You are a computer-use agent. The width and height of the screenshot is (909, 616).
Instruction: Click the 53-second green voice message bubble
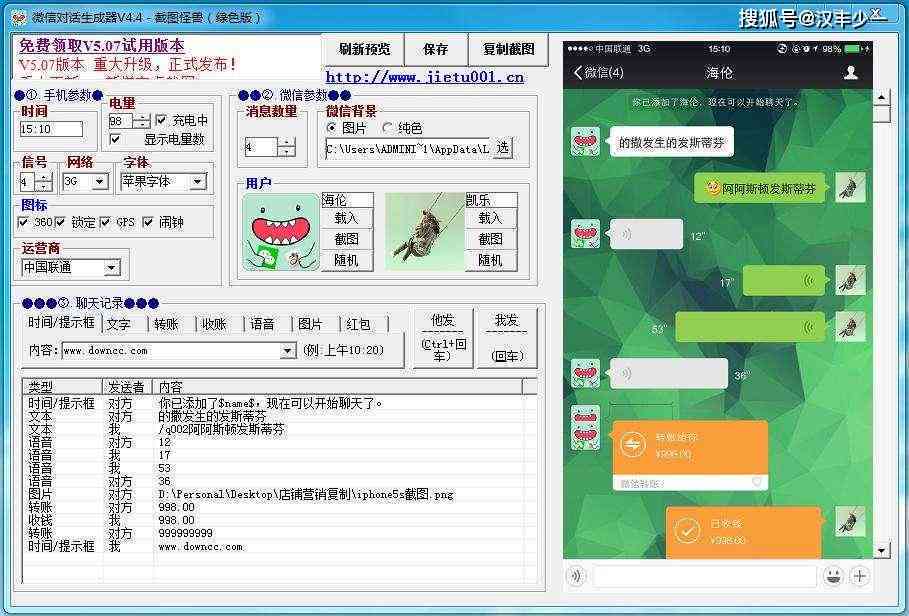tap(750, 327)
